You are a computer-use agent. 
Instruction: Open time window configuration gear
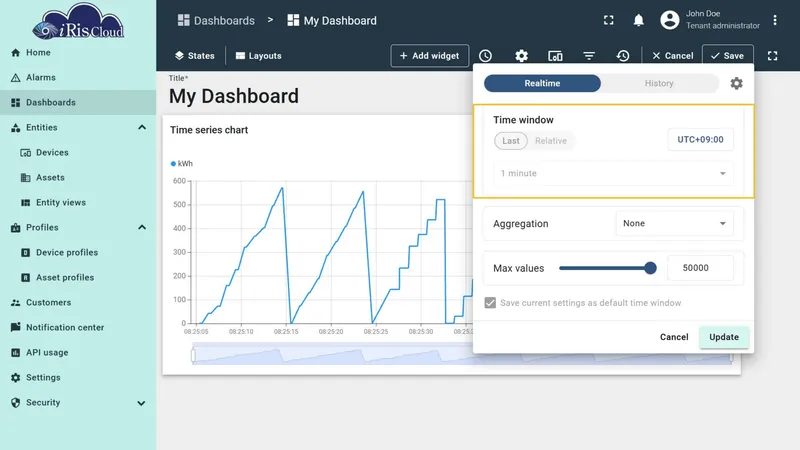coord(736,83)
